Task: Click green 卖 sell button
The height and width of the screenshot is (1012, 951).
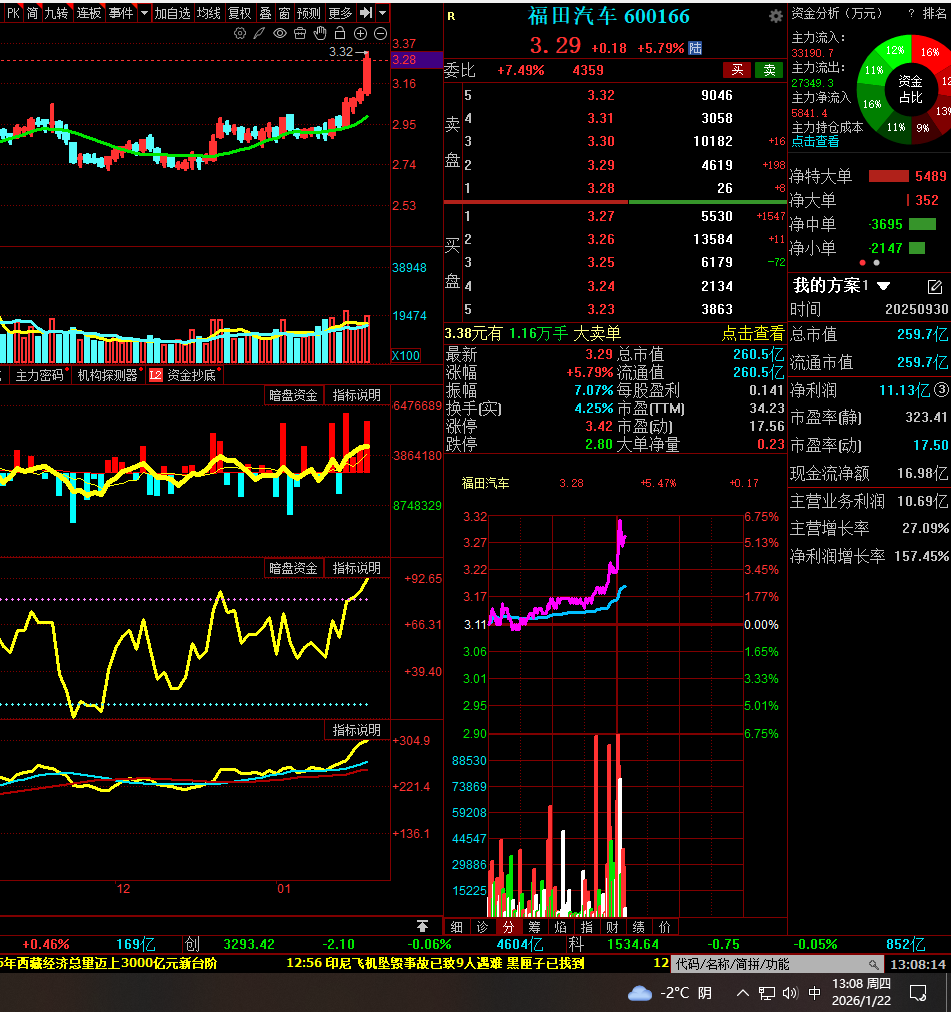Action: point(769,70)
